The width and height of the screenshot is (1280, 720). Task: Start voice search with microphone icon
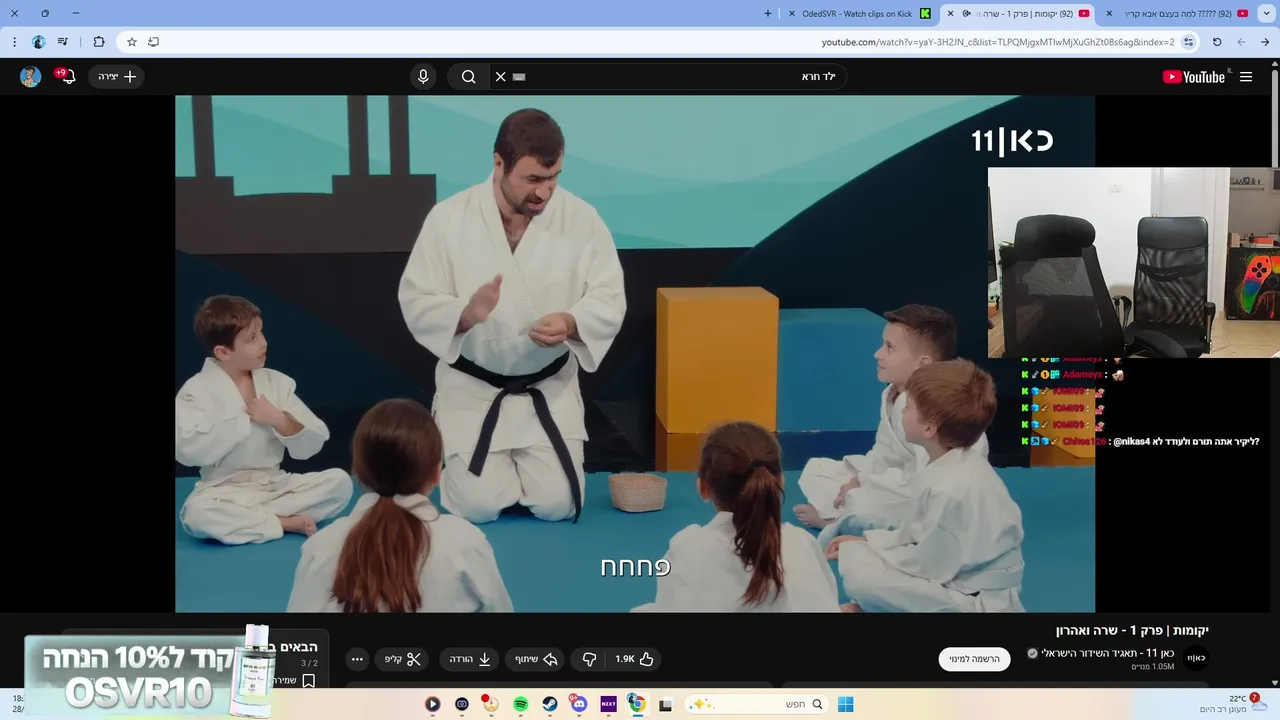(423, 77)
